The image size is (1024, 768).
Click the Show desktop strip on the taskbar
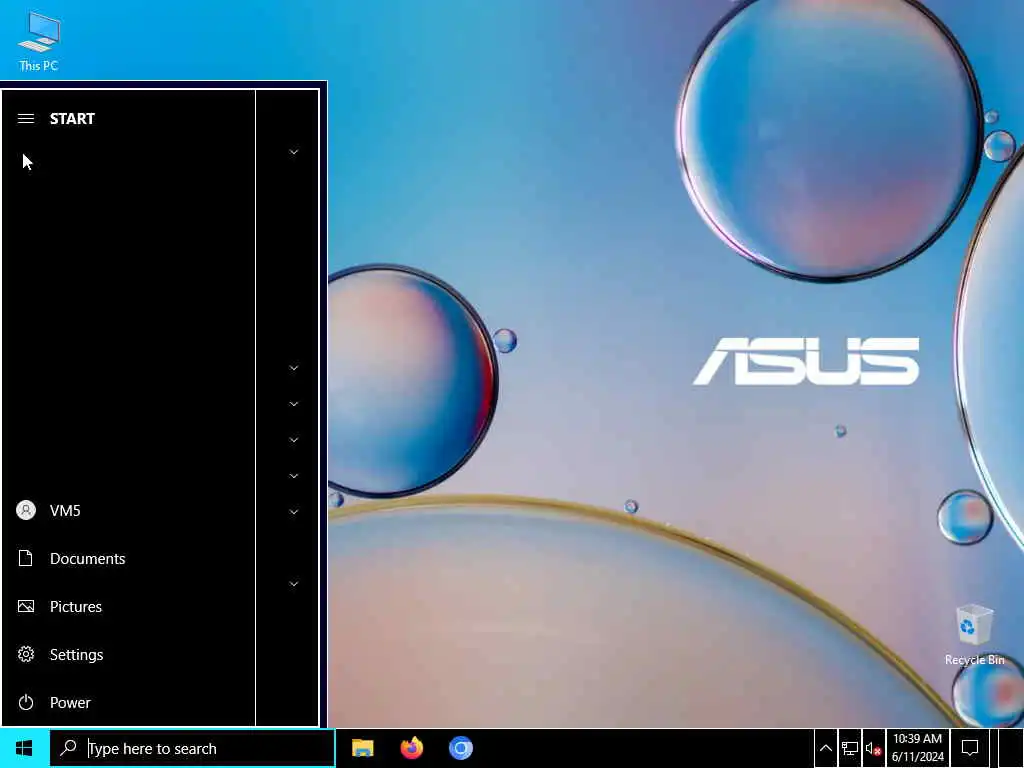coord(1011,748)
